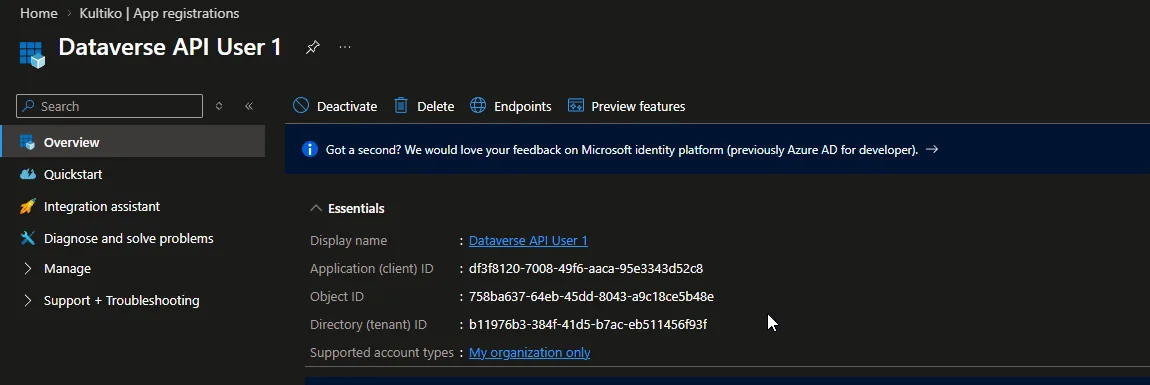This screenshot has width=1150, height=385.
Task: Click the Preview features icon
Action: (576, 106)
